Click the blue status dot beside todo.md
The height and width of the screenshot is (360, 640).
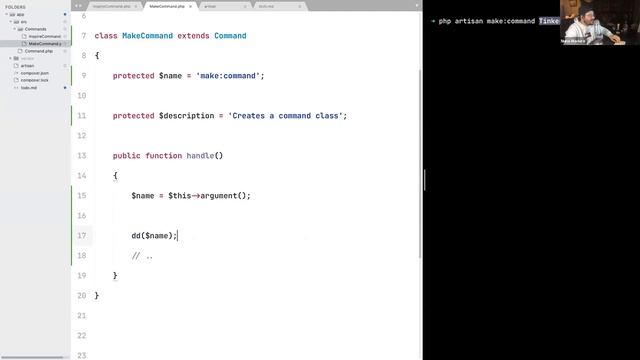pos(65,88)
